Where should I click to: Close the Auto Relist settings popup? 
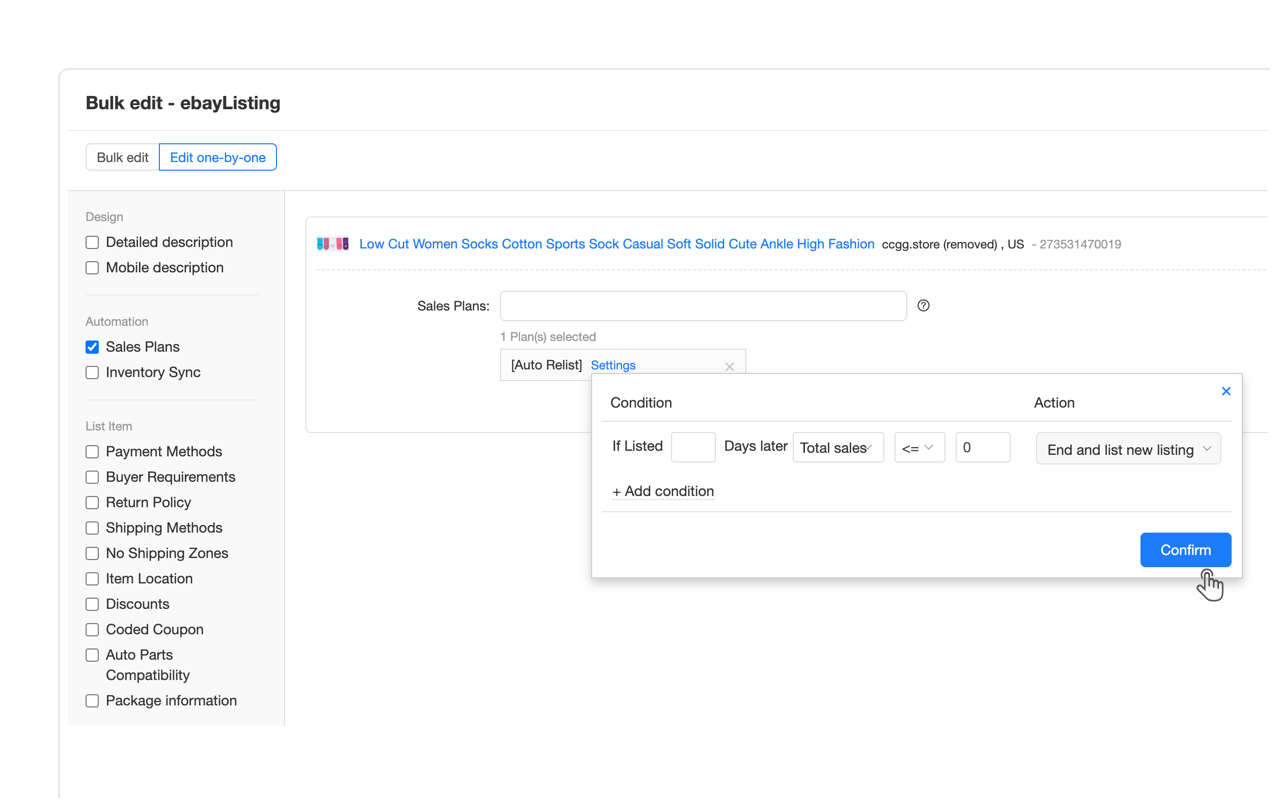pyautogui.click(x=1226, y=391)
